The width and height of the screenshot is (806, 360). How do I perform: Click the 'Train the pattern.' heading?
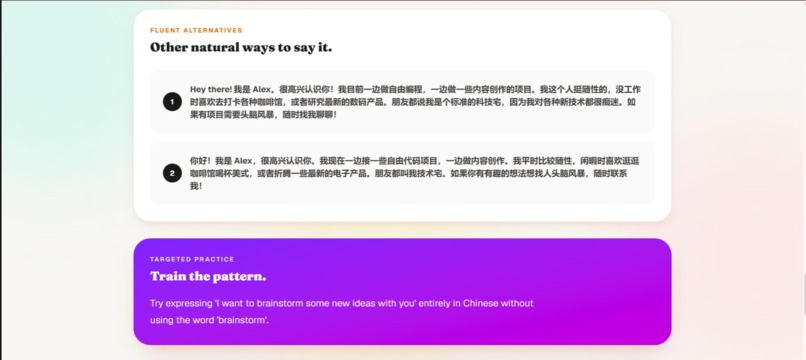tap(208, 276)
